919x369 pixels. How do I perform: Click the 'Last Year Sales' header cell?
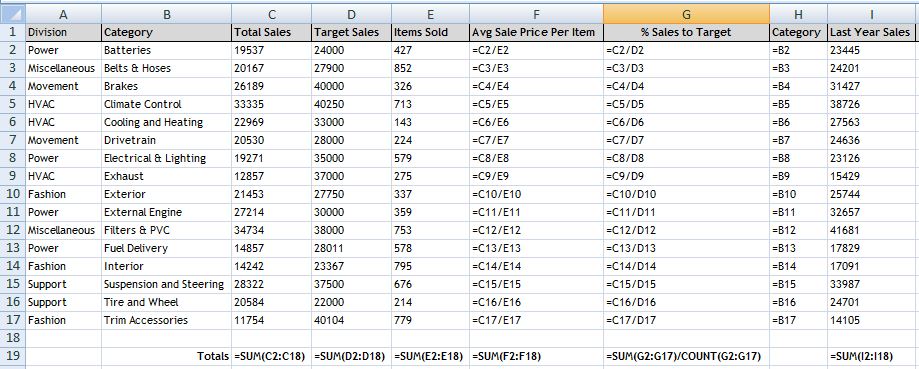click(x=873, y=32)
